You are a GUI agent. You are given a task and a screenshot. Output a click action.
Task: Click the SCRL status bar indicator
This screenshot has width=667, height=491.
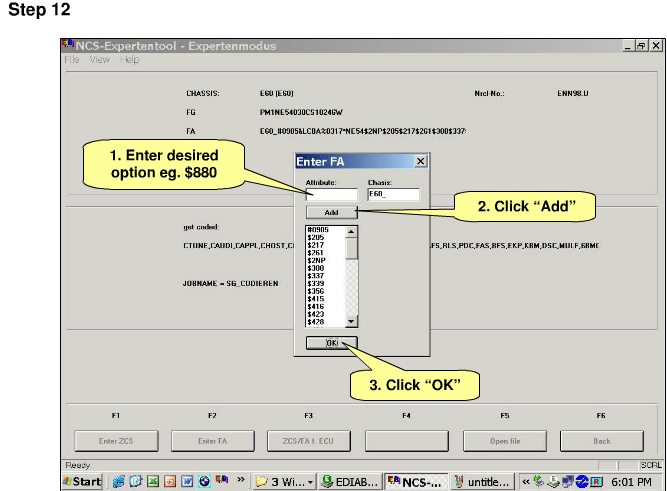coord(651,465)
